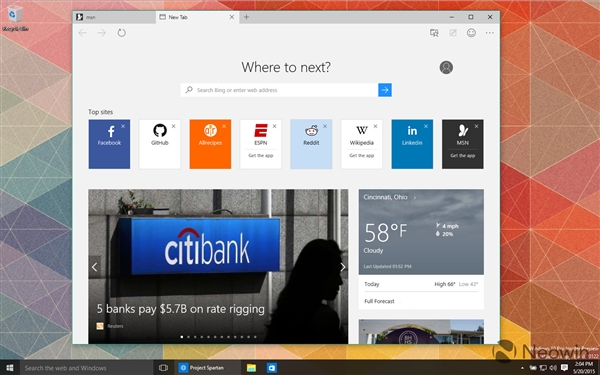Send feedback via the smiley icon

[471, 33]
